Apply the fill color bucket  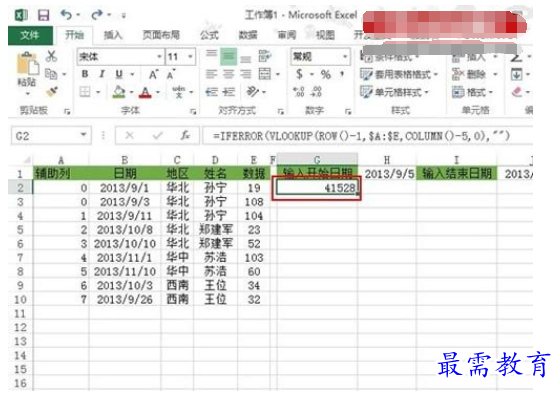(x=119, y=92)
